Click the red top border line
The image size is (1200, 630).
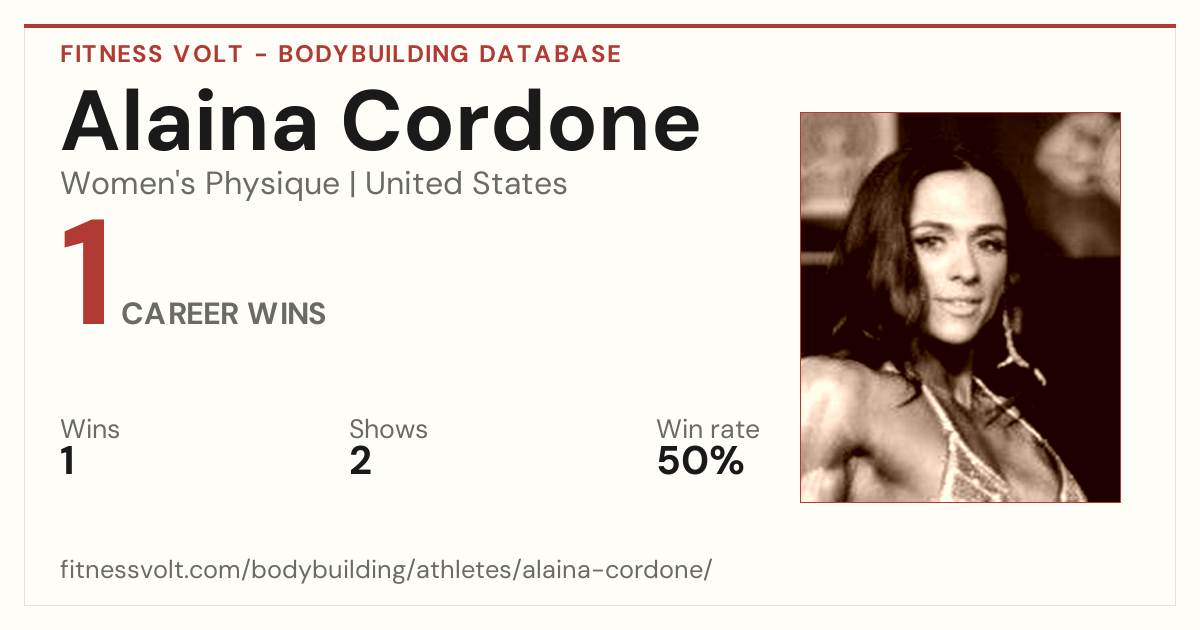pyautogui.click(x=600, y=26)
